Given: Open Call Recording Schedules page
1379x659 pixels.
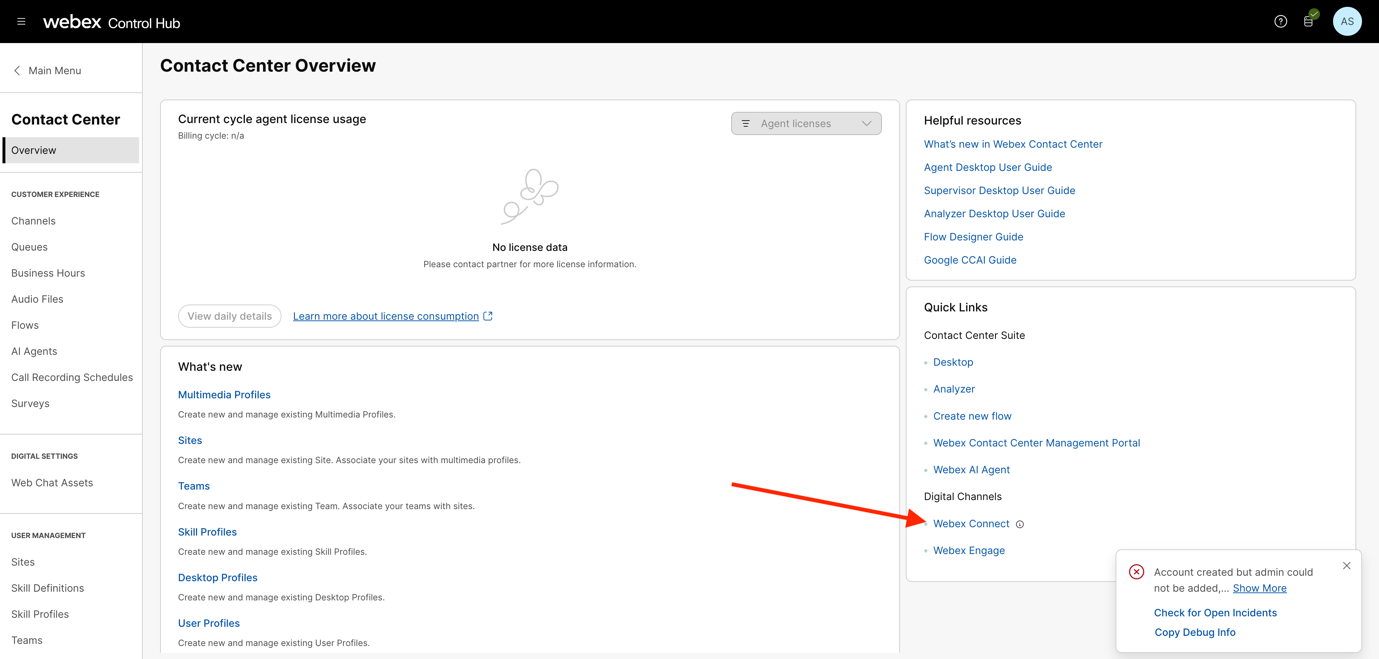Looking at the screenshot, I should 72,378.
